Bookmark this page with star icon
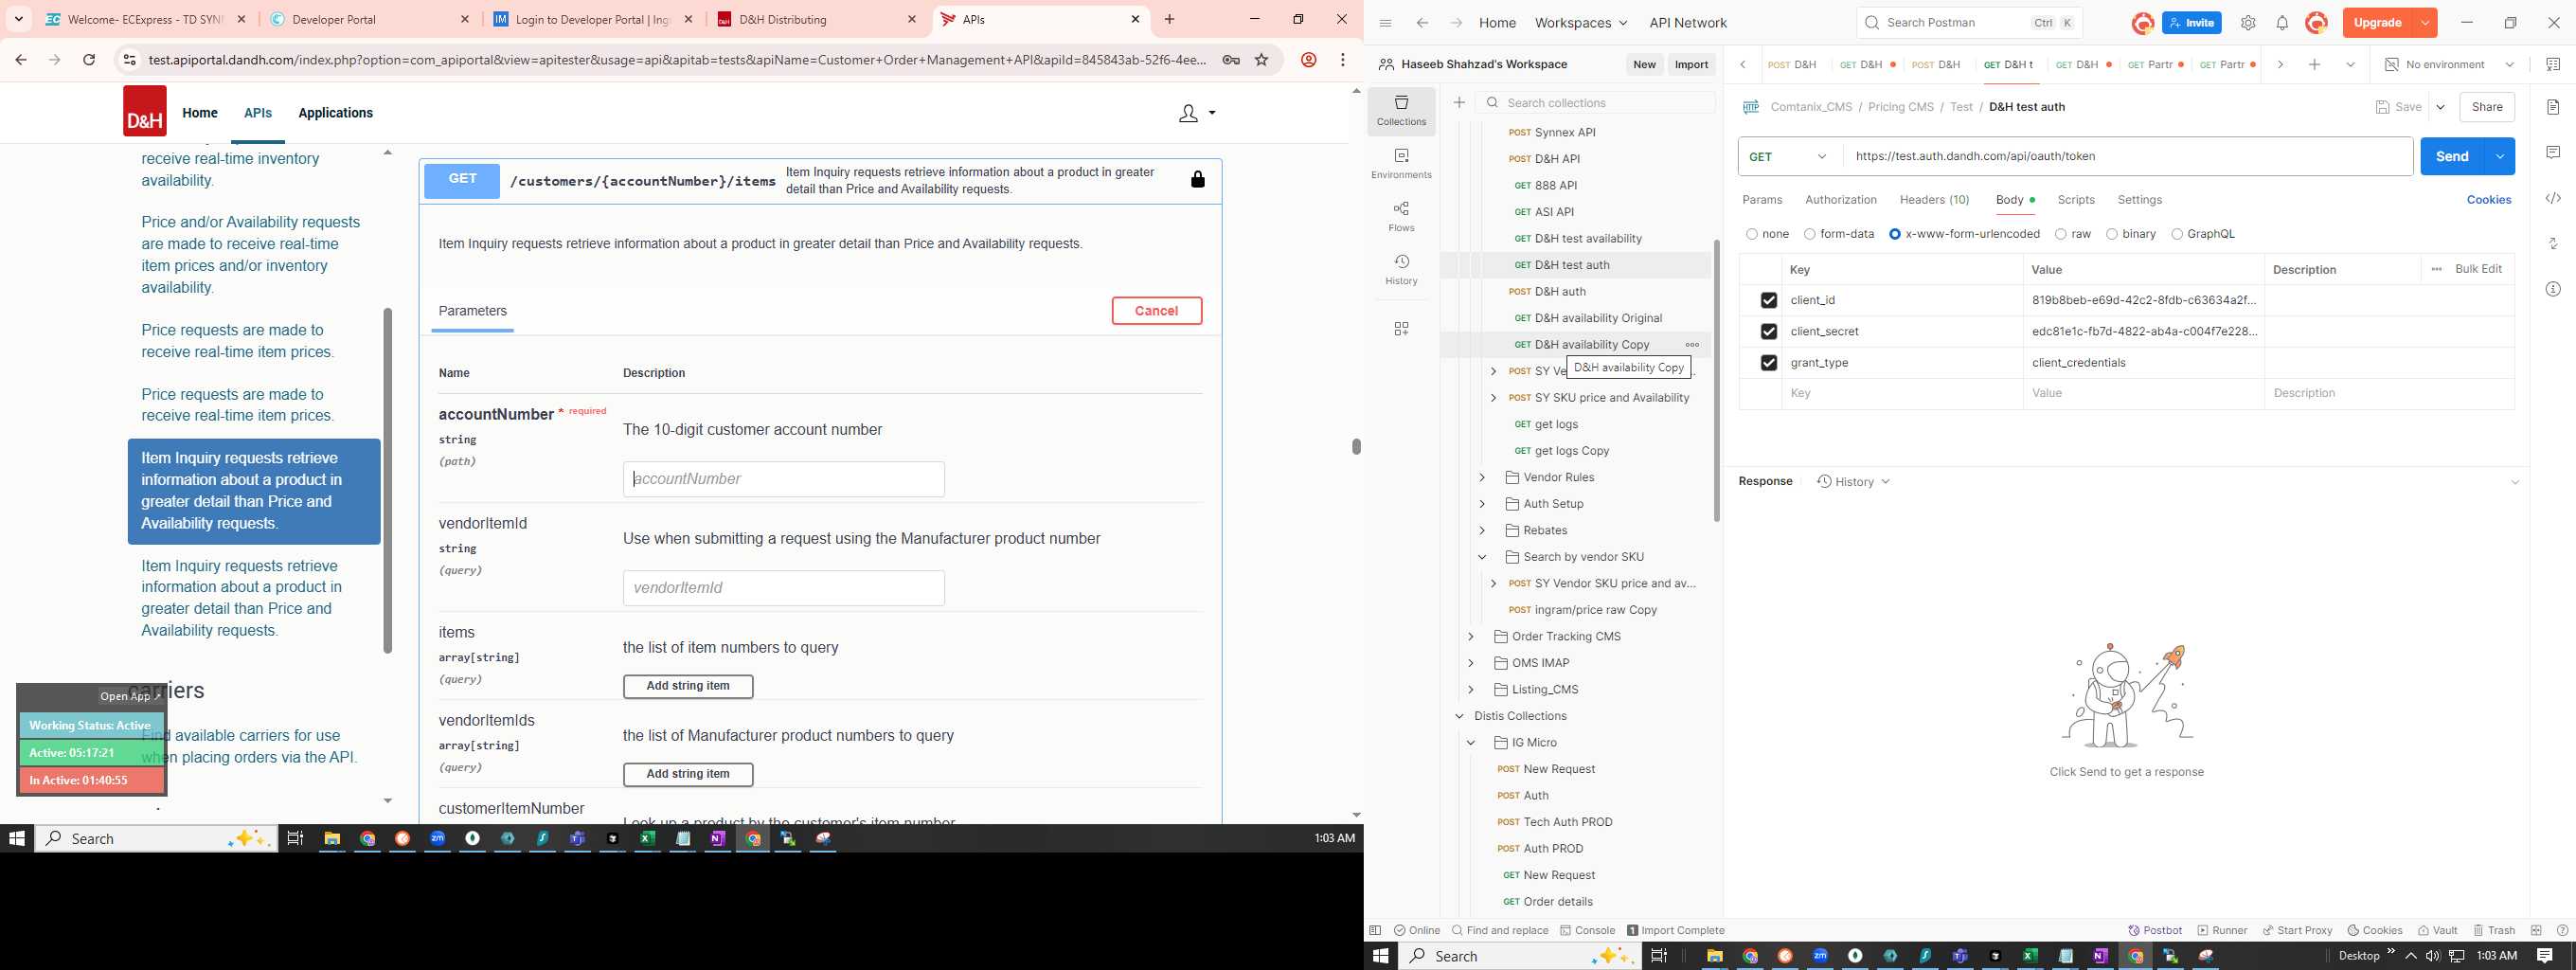 pos(1262,60)
